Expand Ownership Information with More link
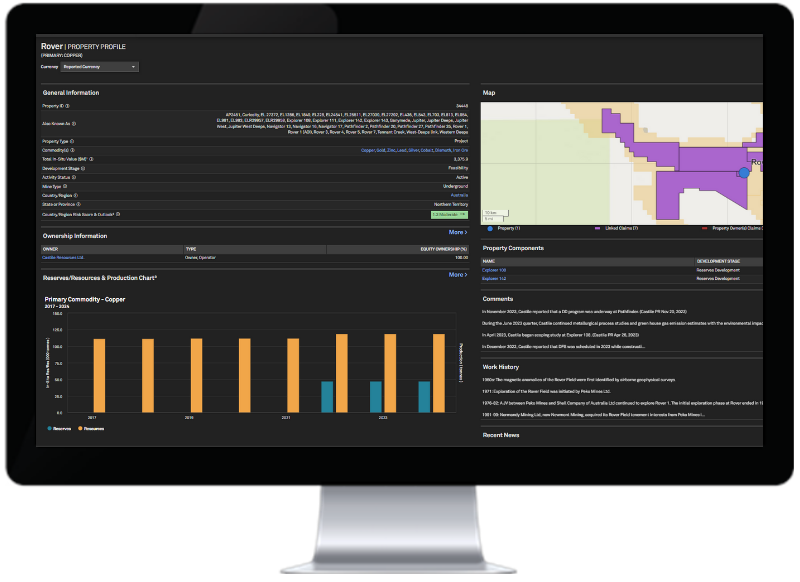Screen dimensions: 800x582 [457, 231]
